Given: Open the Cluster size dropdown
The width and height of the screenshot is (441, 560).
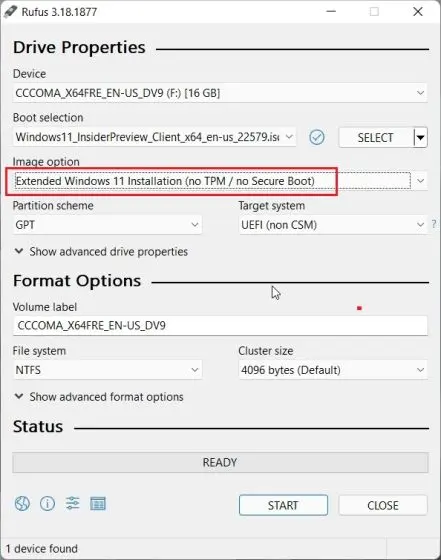Looking at the screenshot, I should click(333, 370).
